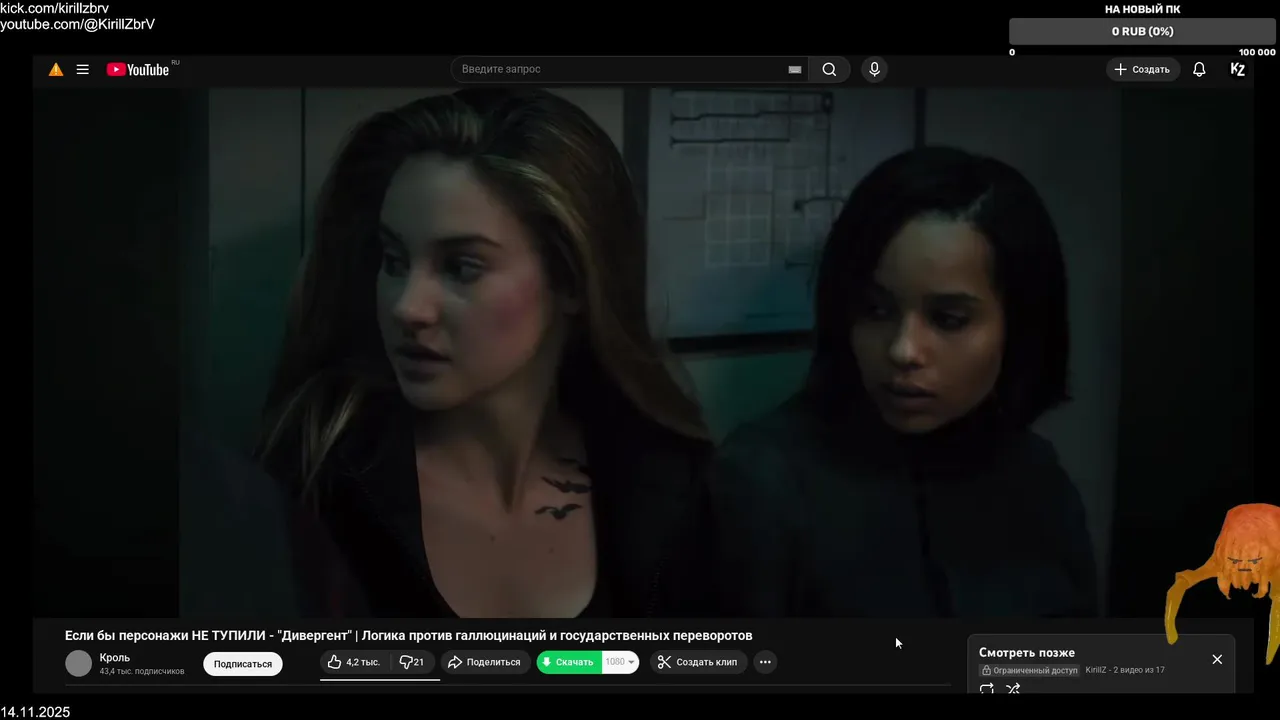Open the on-screen keyboard icon in search
Image resolution: width=1280 pixels, height=720 pixels.
[x=795, y=69]
